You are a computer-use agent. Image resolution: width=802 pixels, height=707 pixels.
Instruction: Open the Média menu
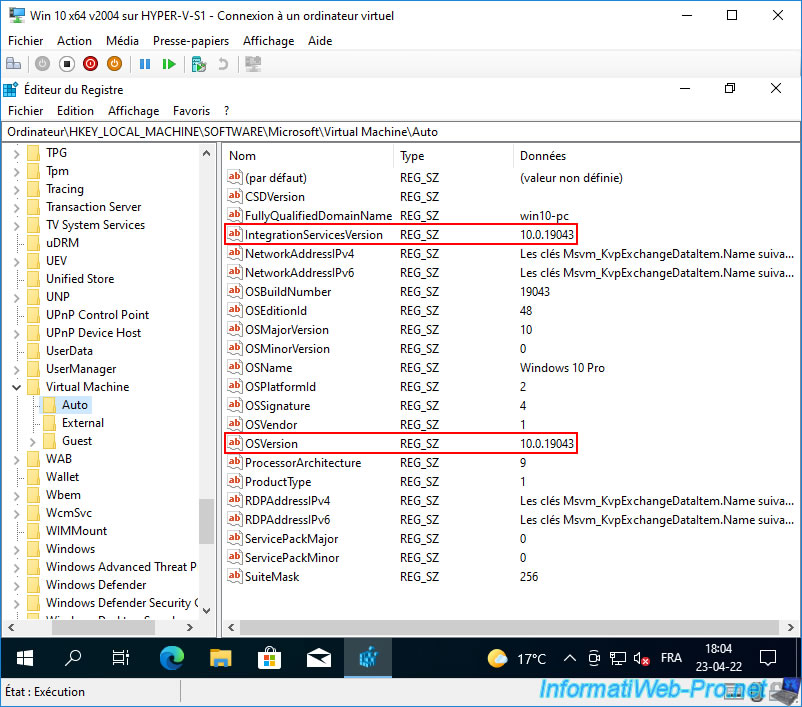[122, 41]
